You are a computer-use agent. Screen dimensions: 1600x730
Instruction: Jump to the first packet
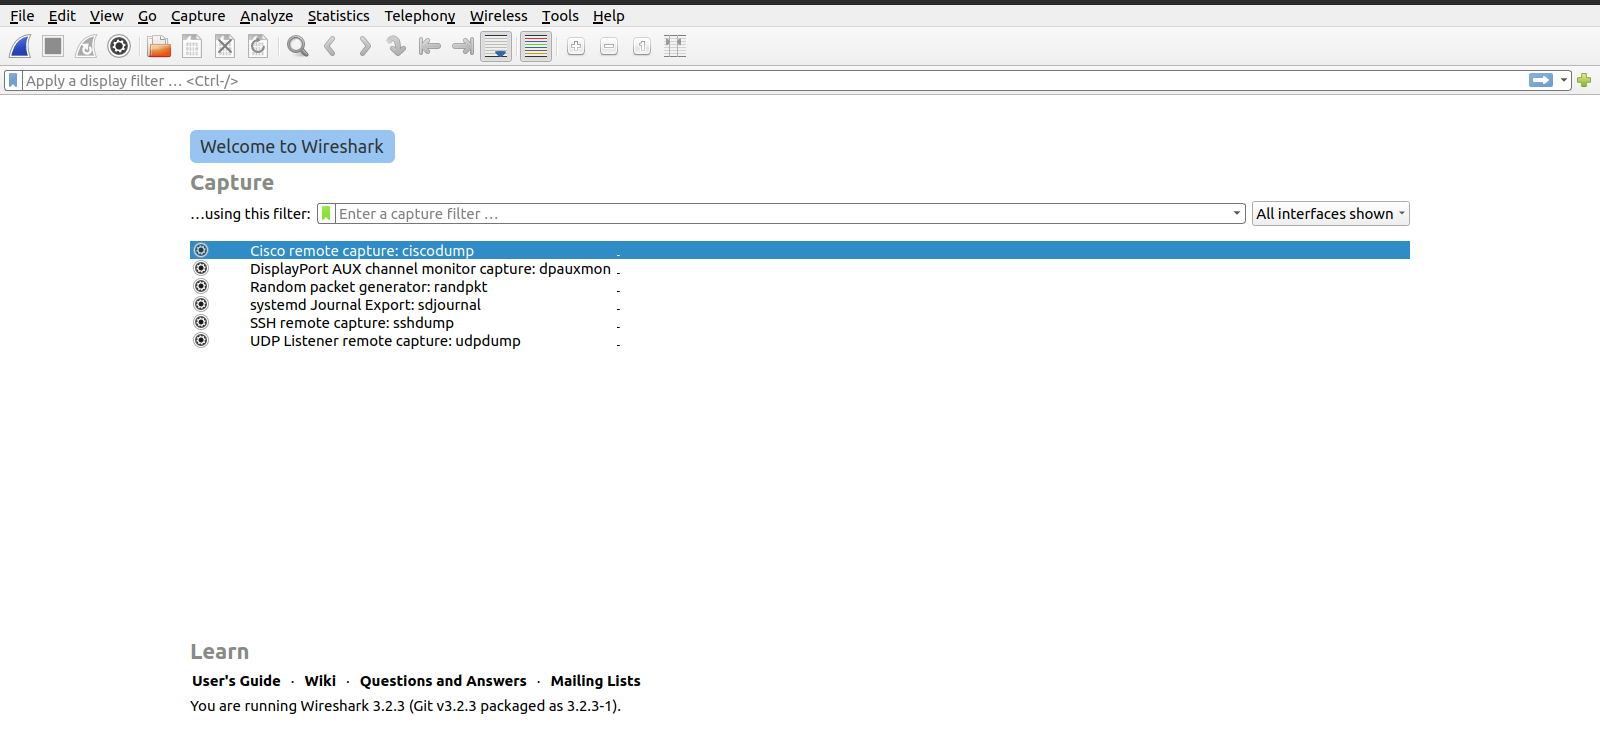click(429, 46)
